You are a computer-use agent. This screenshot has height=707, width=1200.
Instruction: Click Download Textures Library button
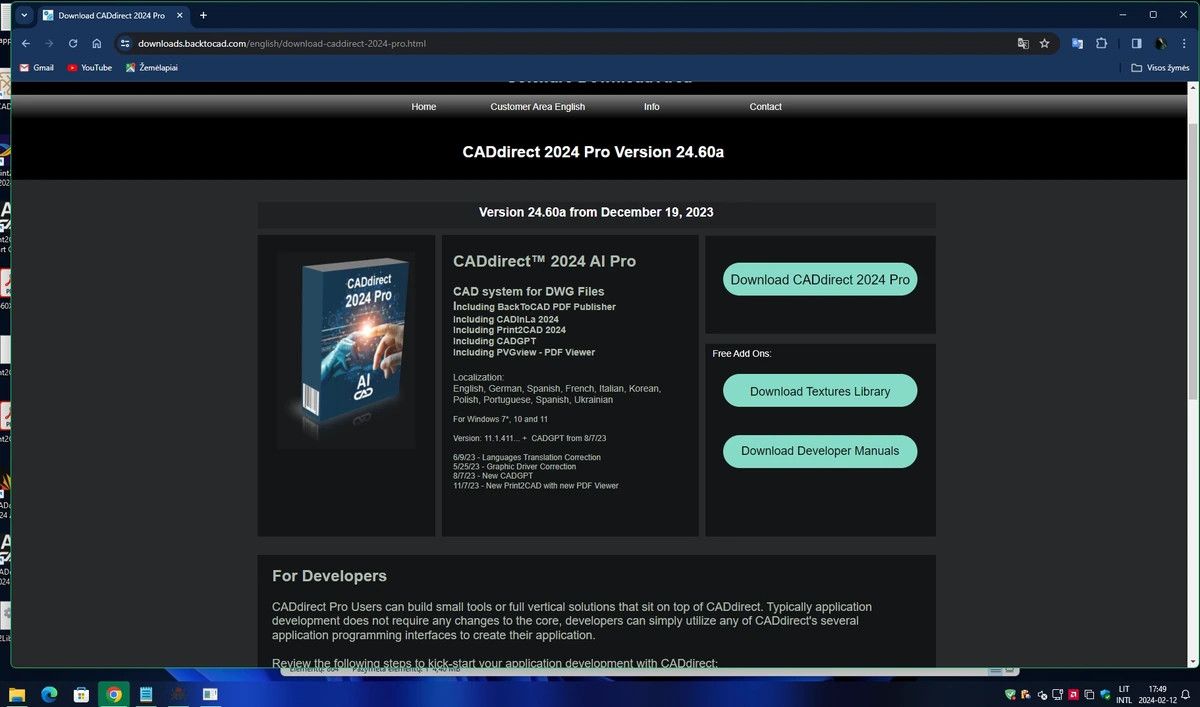[820, 391]
